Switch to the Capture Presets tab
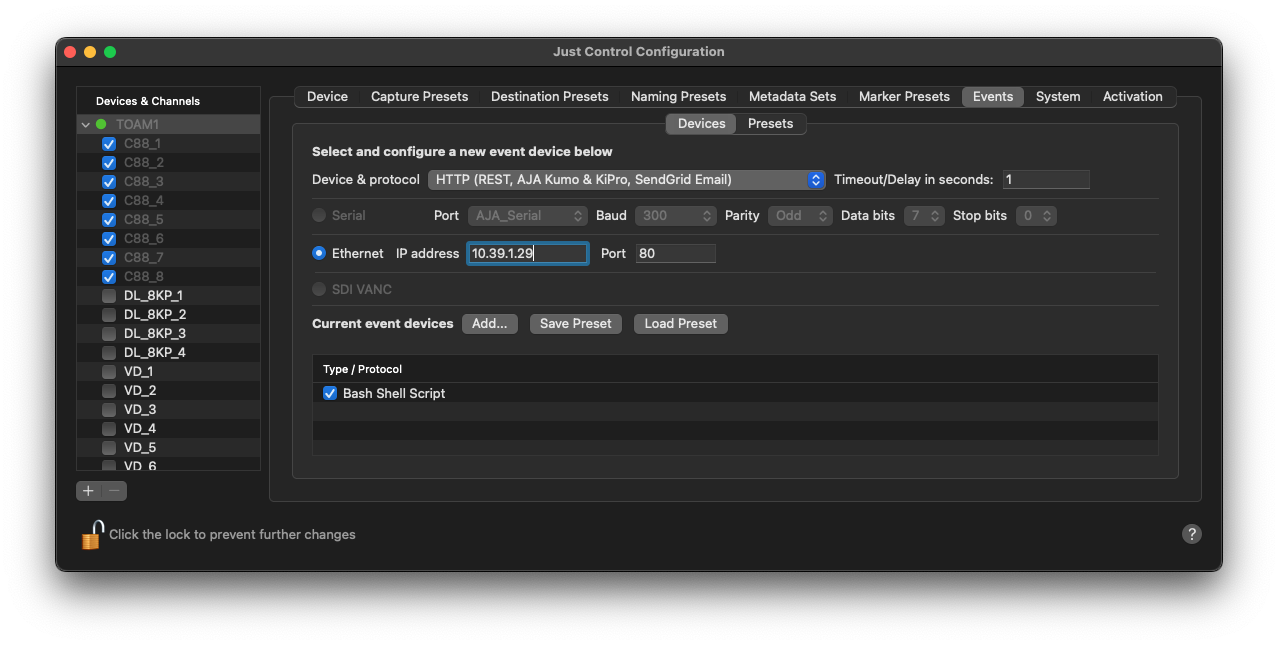Viewport: 1278px width, 645px height. click(x=419, y=97)
